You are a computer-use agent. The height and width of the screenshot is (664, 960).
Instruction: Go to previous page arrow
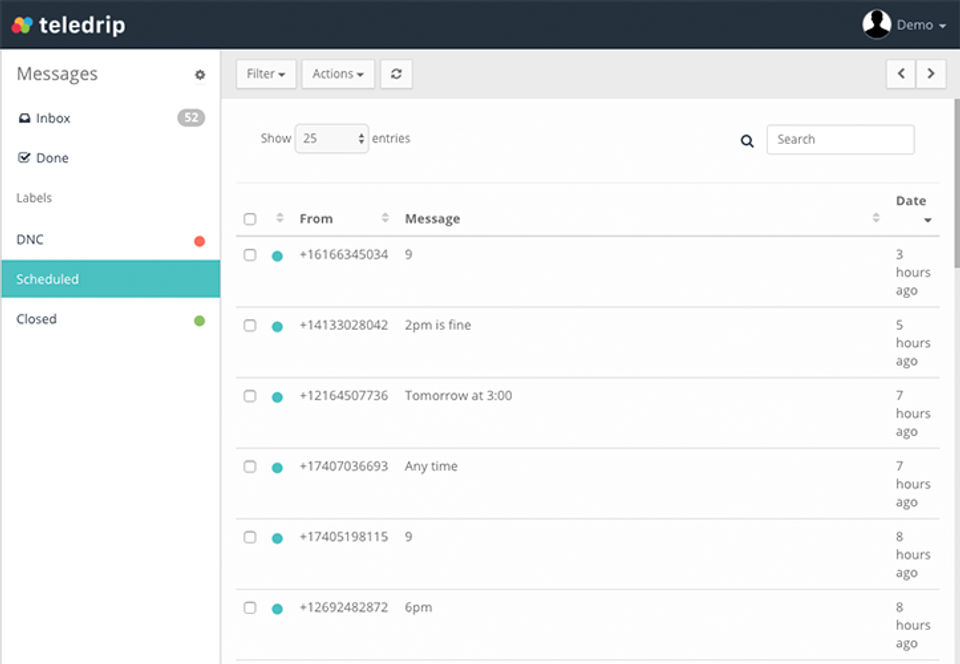(901, 73)
